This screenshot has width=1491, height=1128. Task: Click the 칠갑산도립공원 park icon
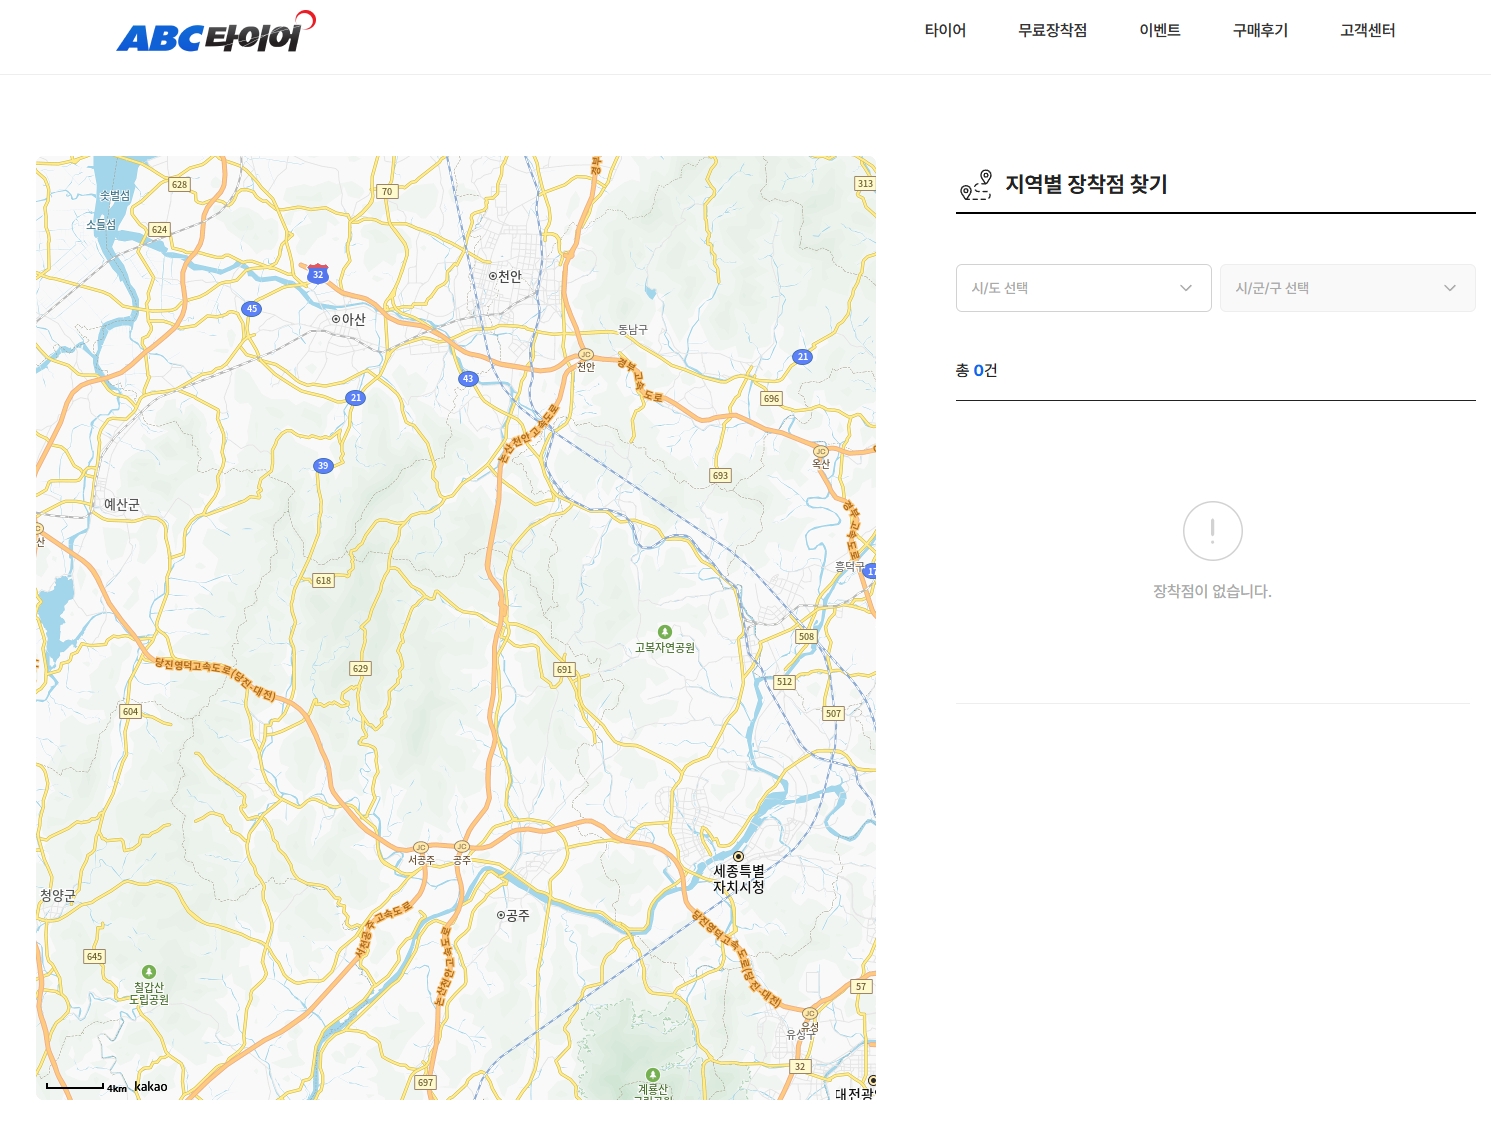tap(150, 969)
